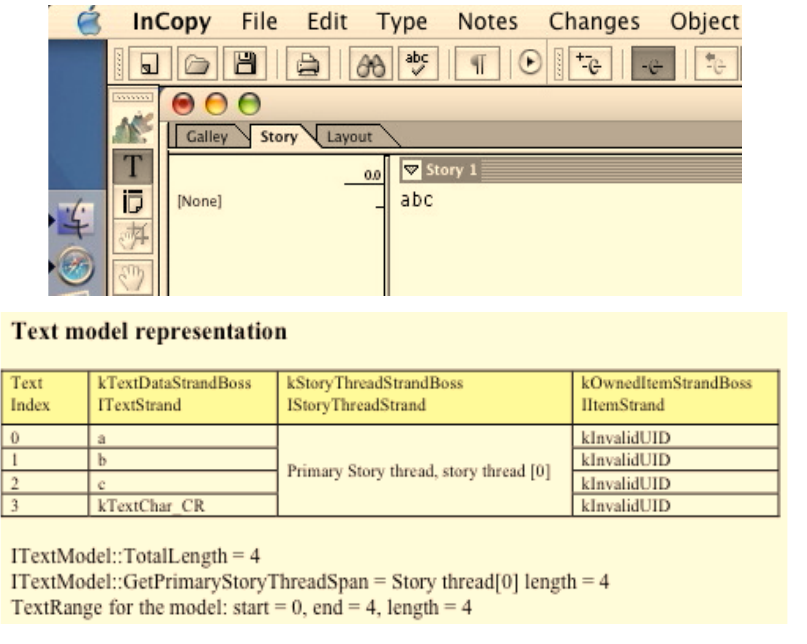This screenshot has width=807, height=644.
Task: Collapse the Story 1 disclosure triangle
Action: click(x=411, y=169)
